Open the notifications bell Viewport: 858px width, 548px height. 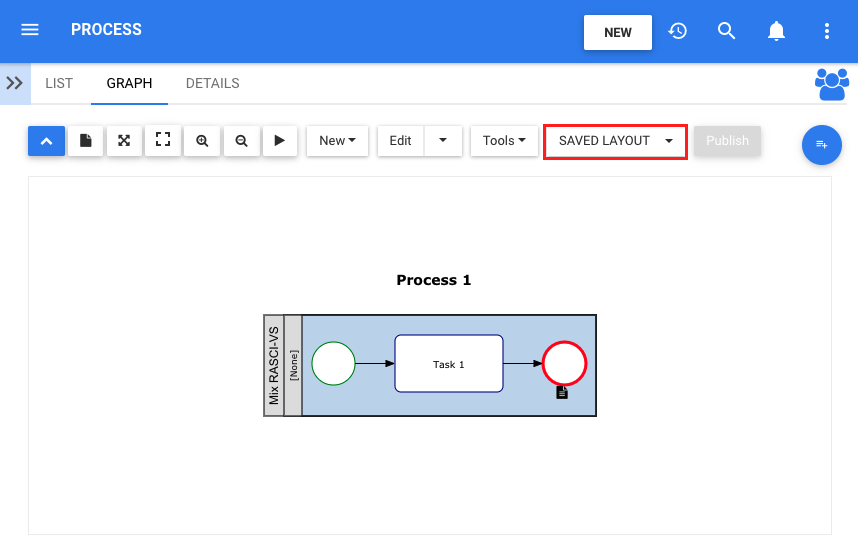click(x=776, y=31)
